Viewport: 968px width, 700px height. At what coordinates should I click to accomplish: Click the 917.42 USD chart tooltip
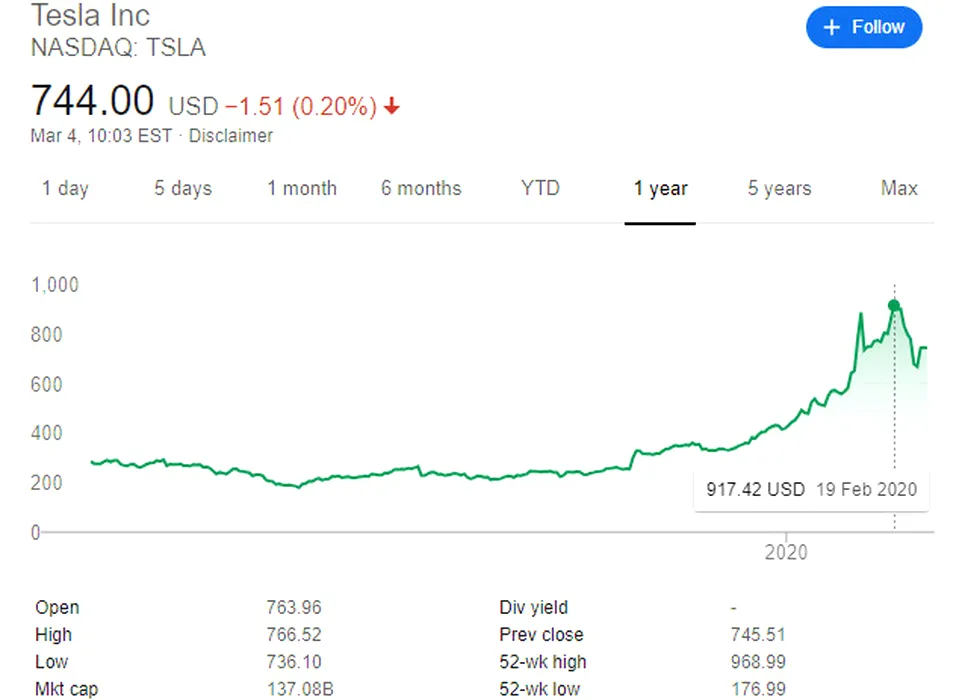[811, 489]
